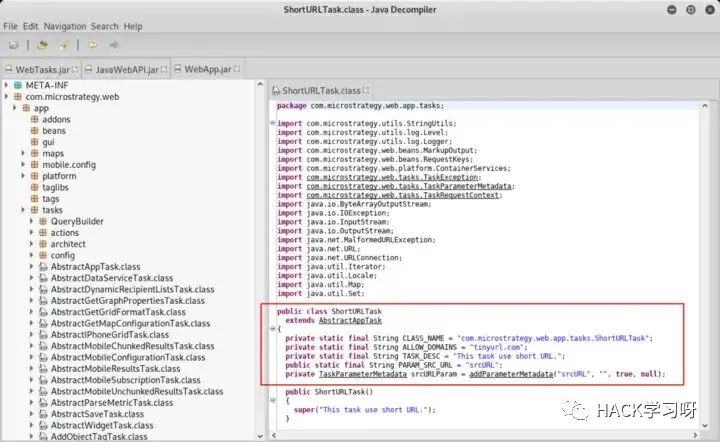Viewport: 720px width, 442px height.
Task: Click the tree panel scroll-down arrow
Action: click(x=260, y=436)
